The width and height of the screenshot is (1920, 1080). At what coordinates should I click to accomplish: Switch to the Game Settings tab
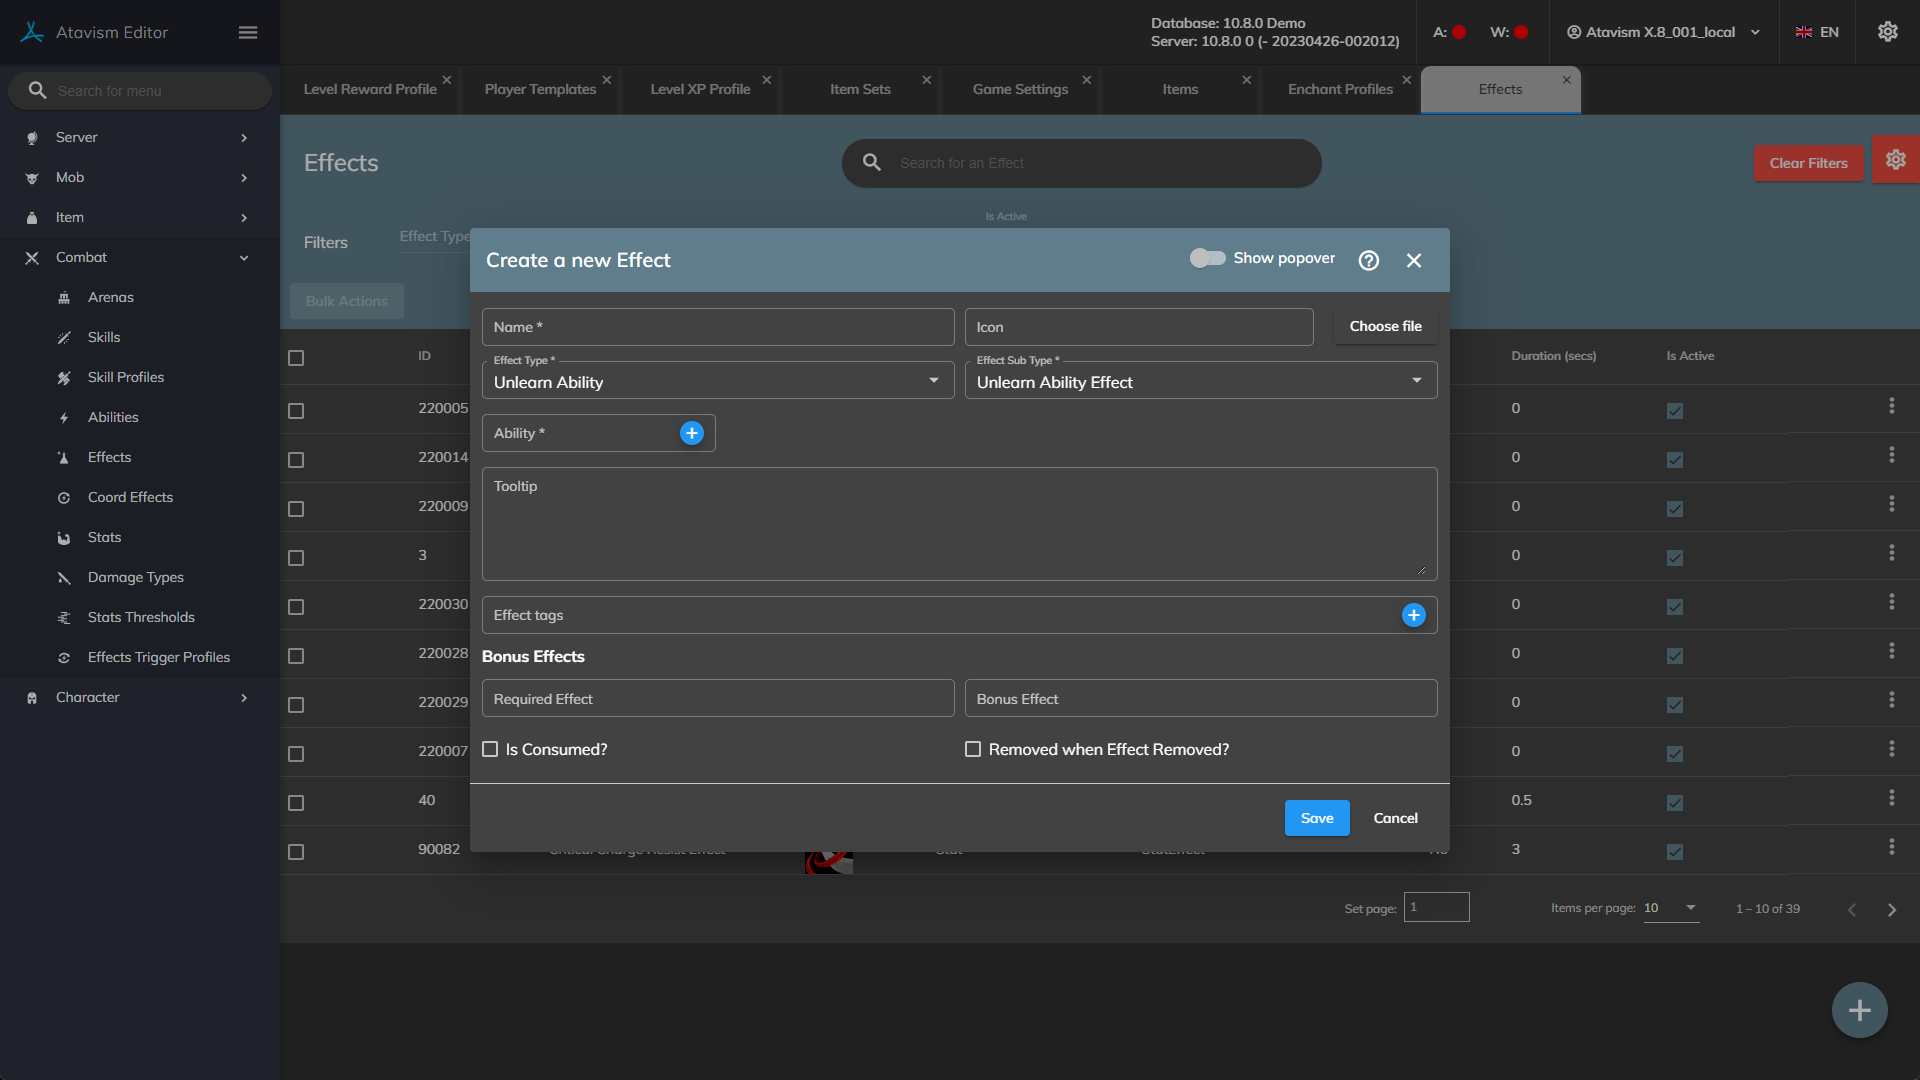[x=1020, y=89]
